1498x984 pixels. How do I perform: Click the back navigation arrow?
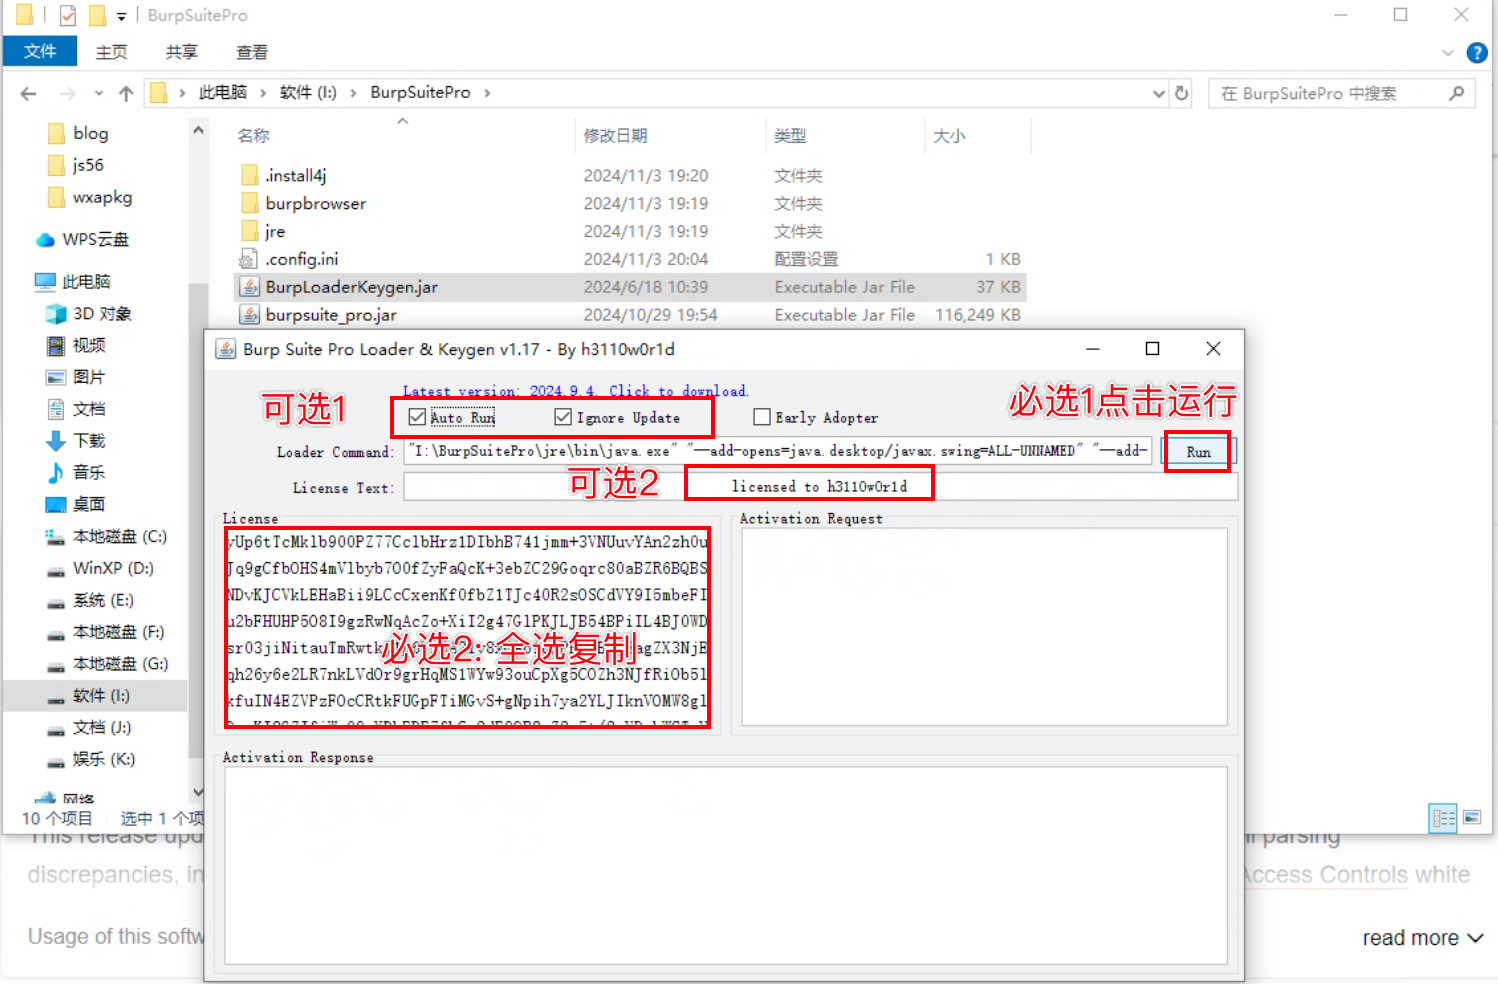coord(29,93)
